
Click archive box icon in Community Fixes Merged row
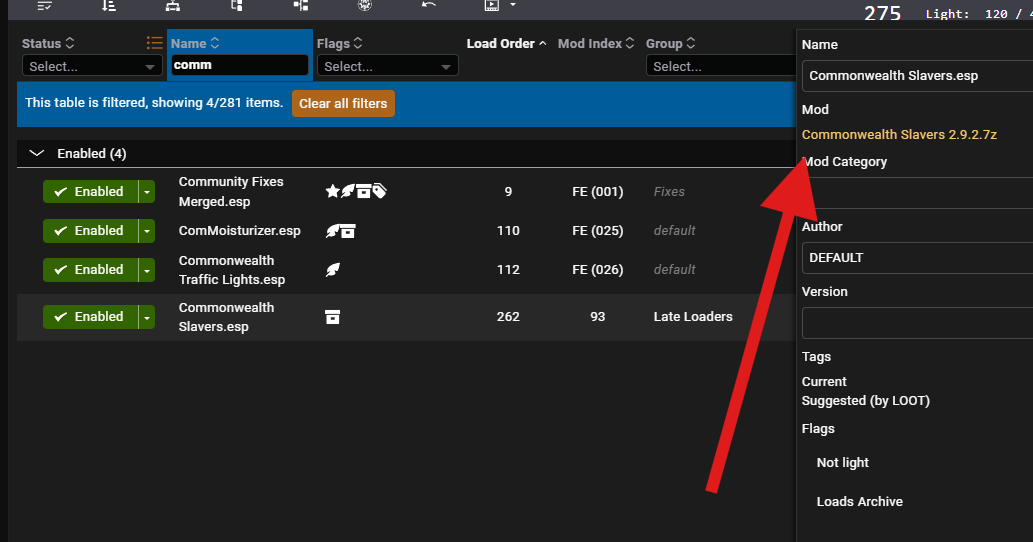click(x=363, y=192)
